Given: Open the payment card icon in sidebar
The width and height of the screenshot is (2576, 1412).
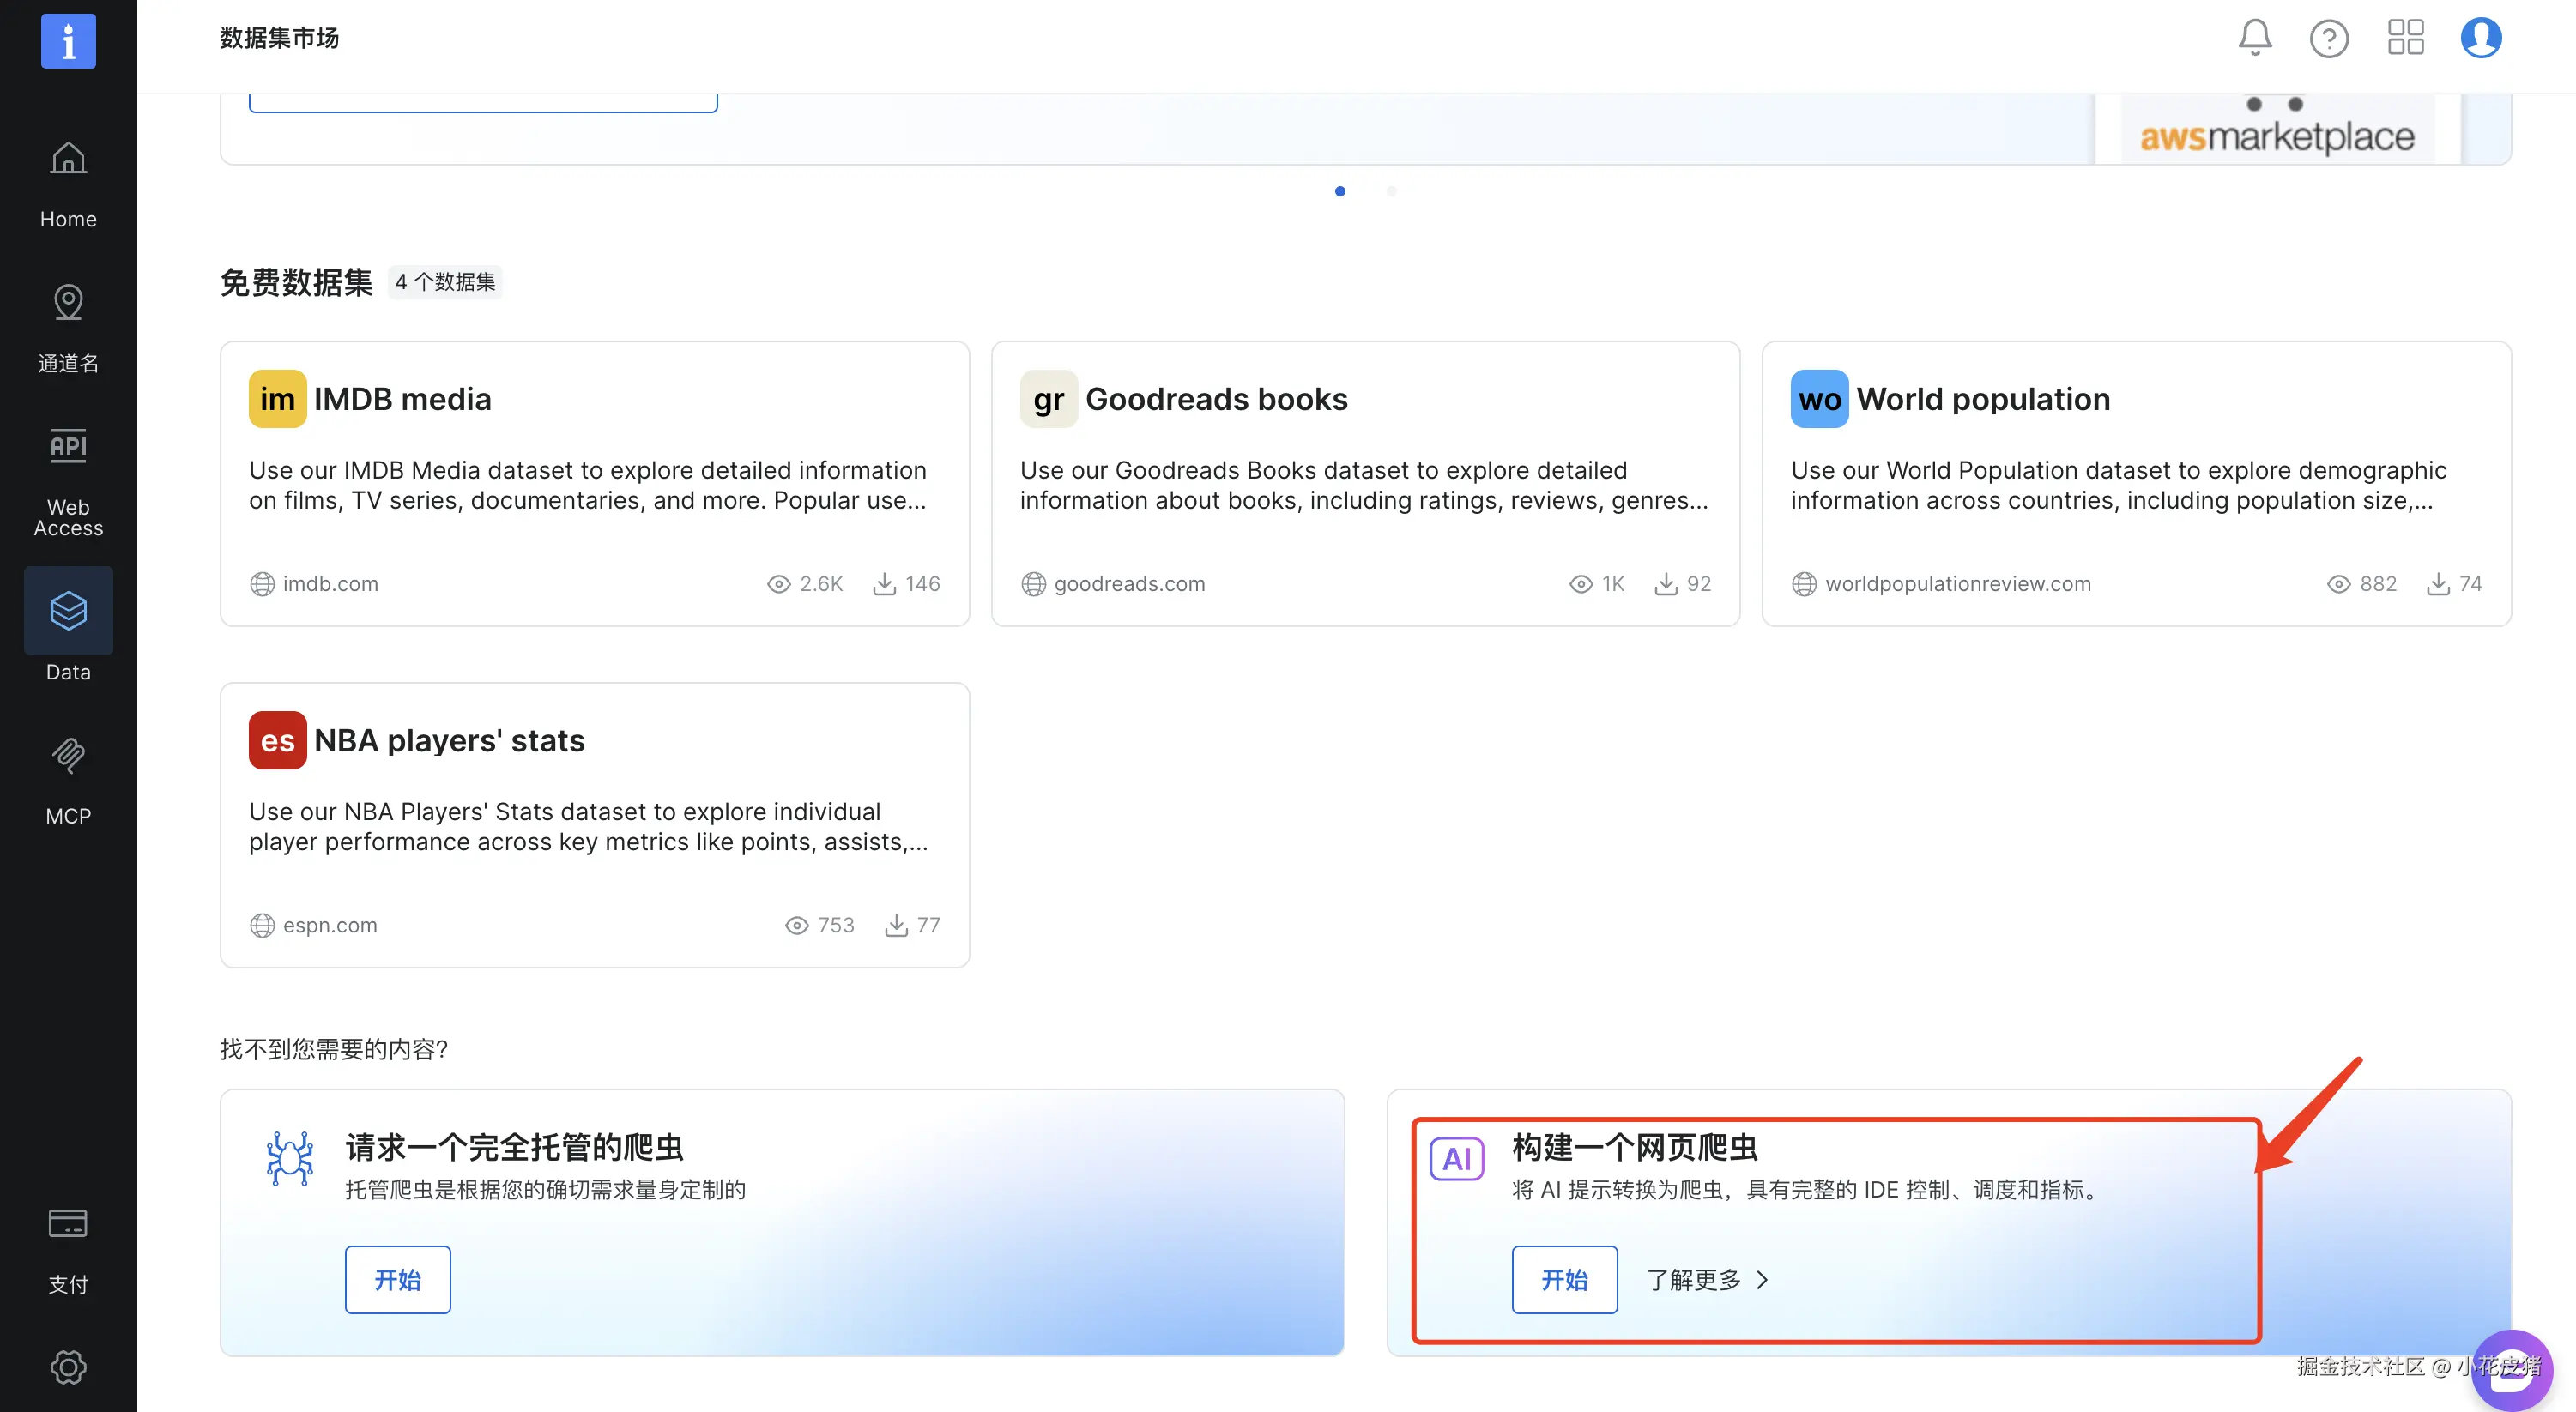Looking at the screenshot, I should coord(68,1245).
